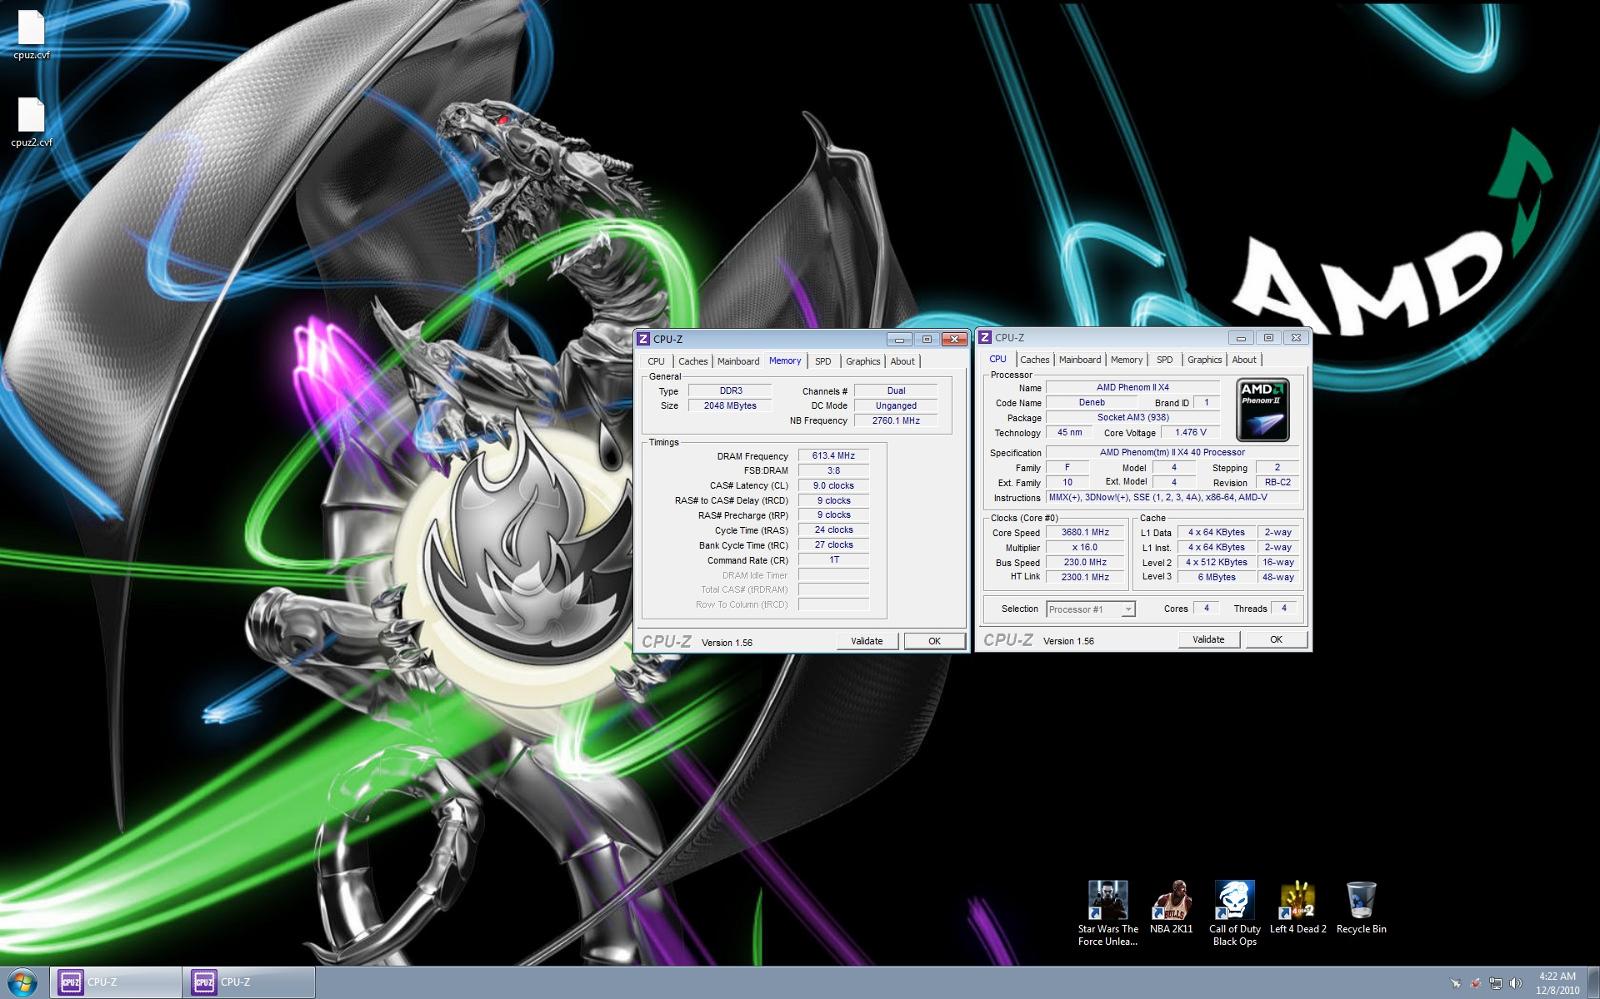Open the Recycle Bin
The width and height of the screenshot is (1600, 999).
1361,907
